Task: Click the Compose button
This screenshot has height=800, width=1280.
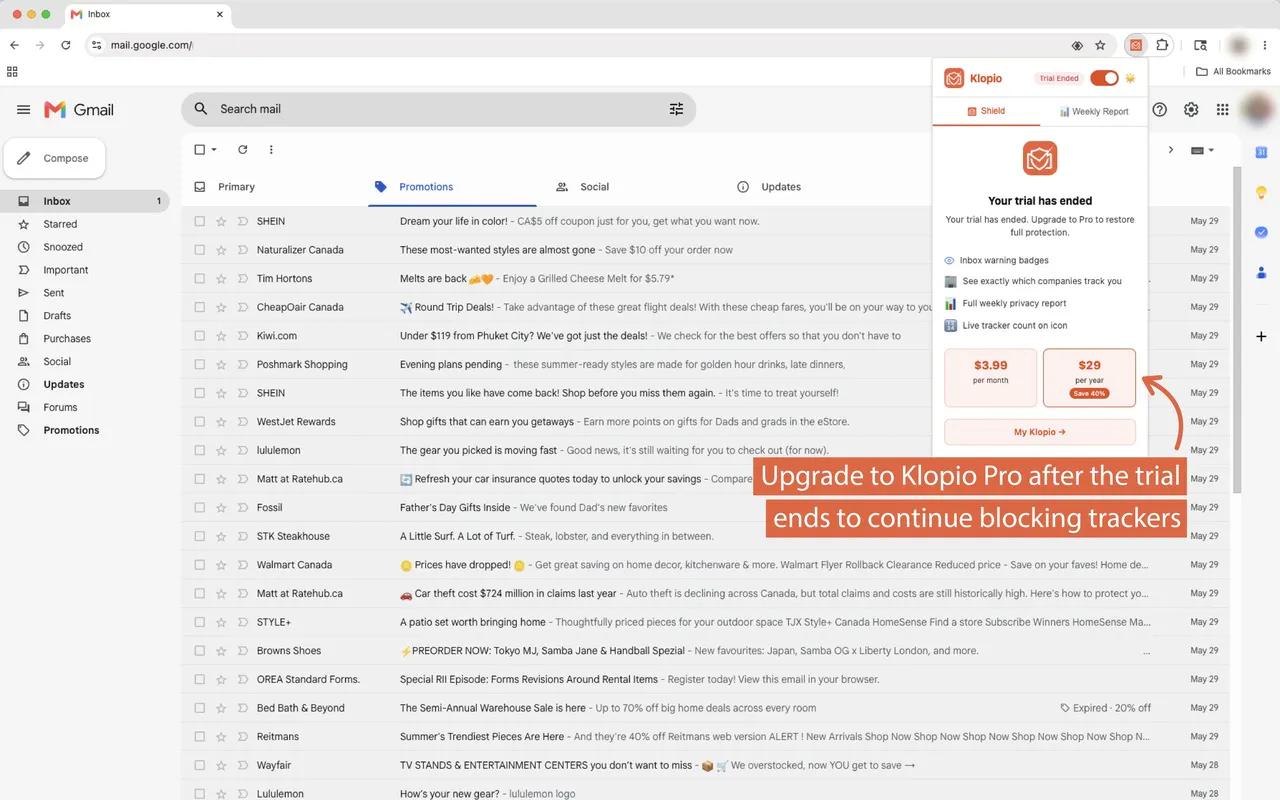Action: (55, 158)
